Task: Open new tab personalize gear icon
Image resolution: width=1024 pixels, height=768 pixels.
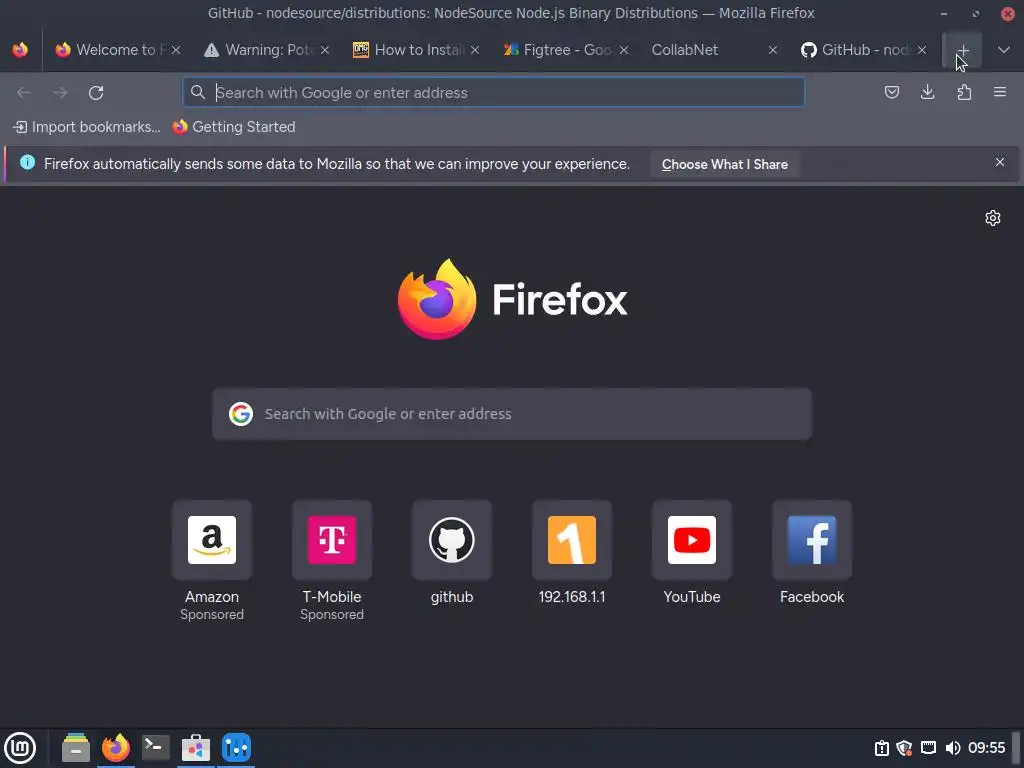Action: 993,218
